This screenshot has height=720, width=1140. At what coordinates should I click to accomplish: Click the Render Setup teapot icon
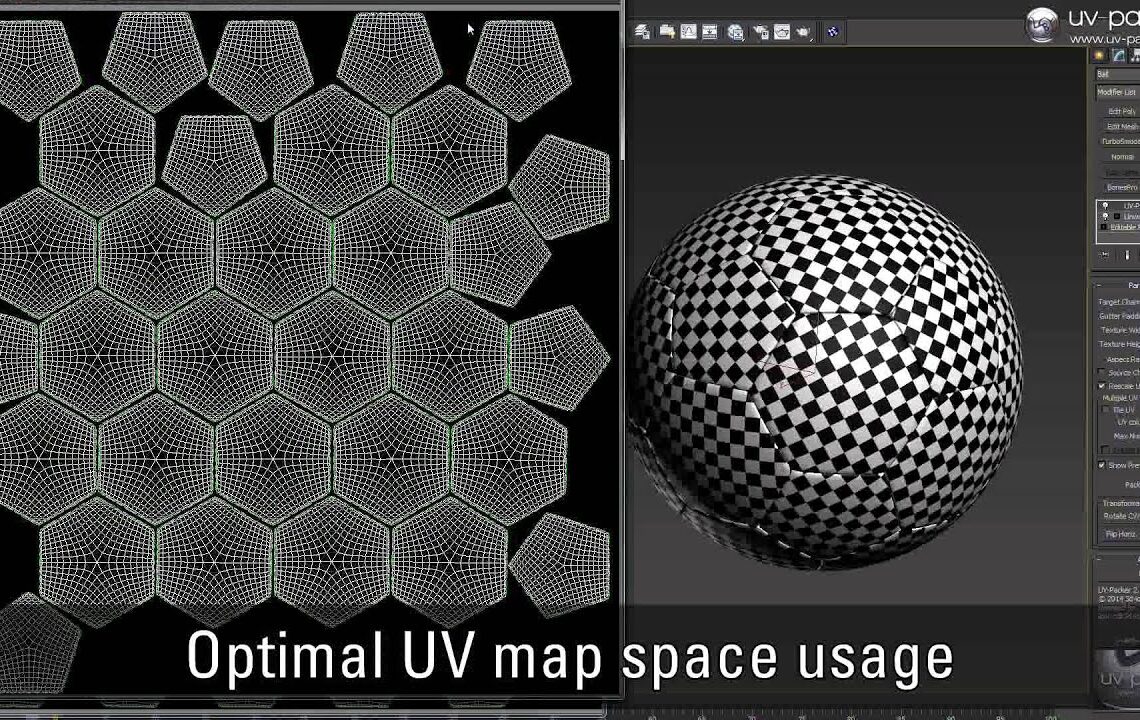pyautogui.click(x=761, y=32)
